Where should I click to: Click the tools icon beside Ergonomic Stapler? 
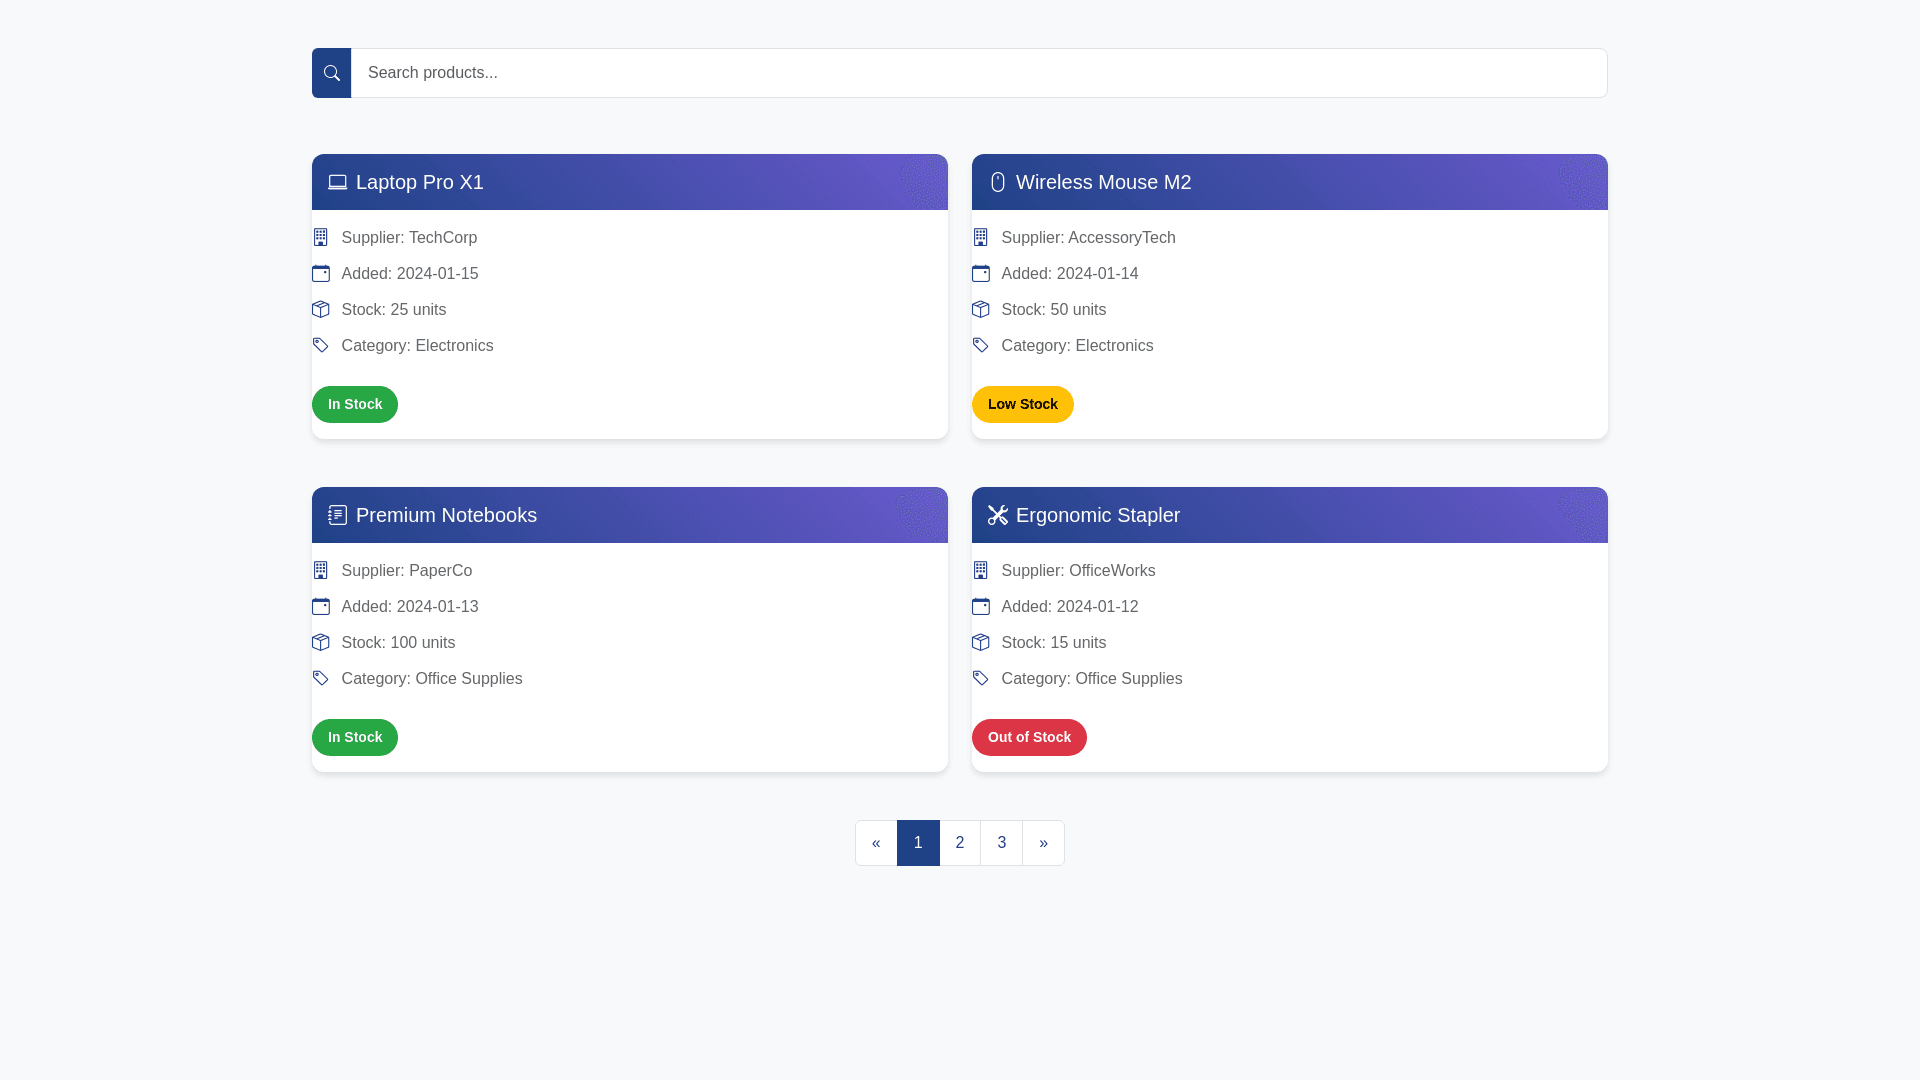[997, 515]
